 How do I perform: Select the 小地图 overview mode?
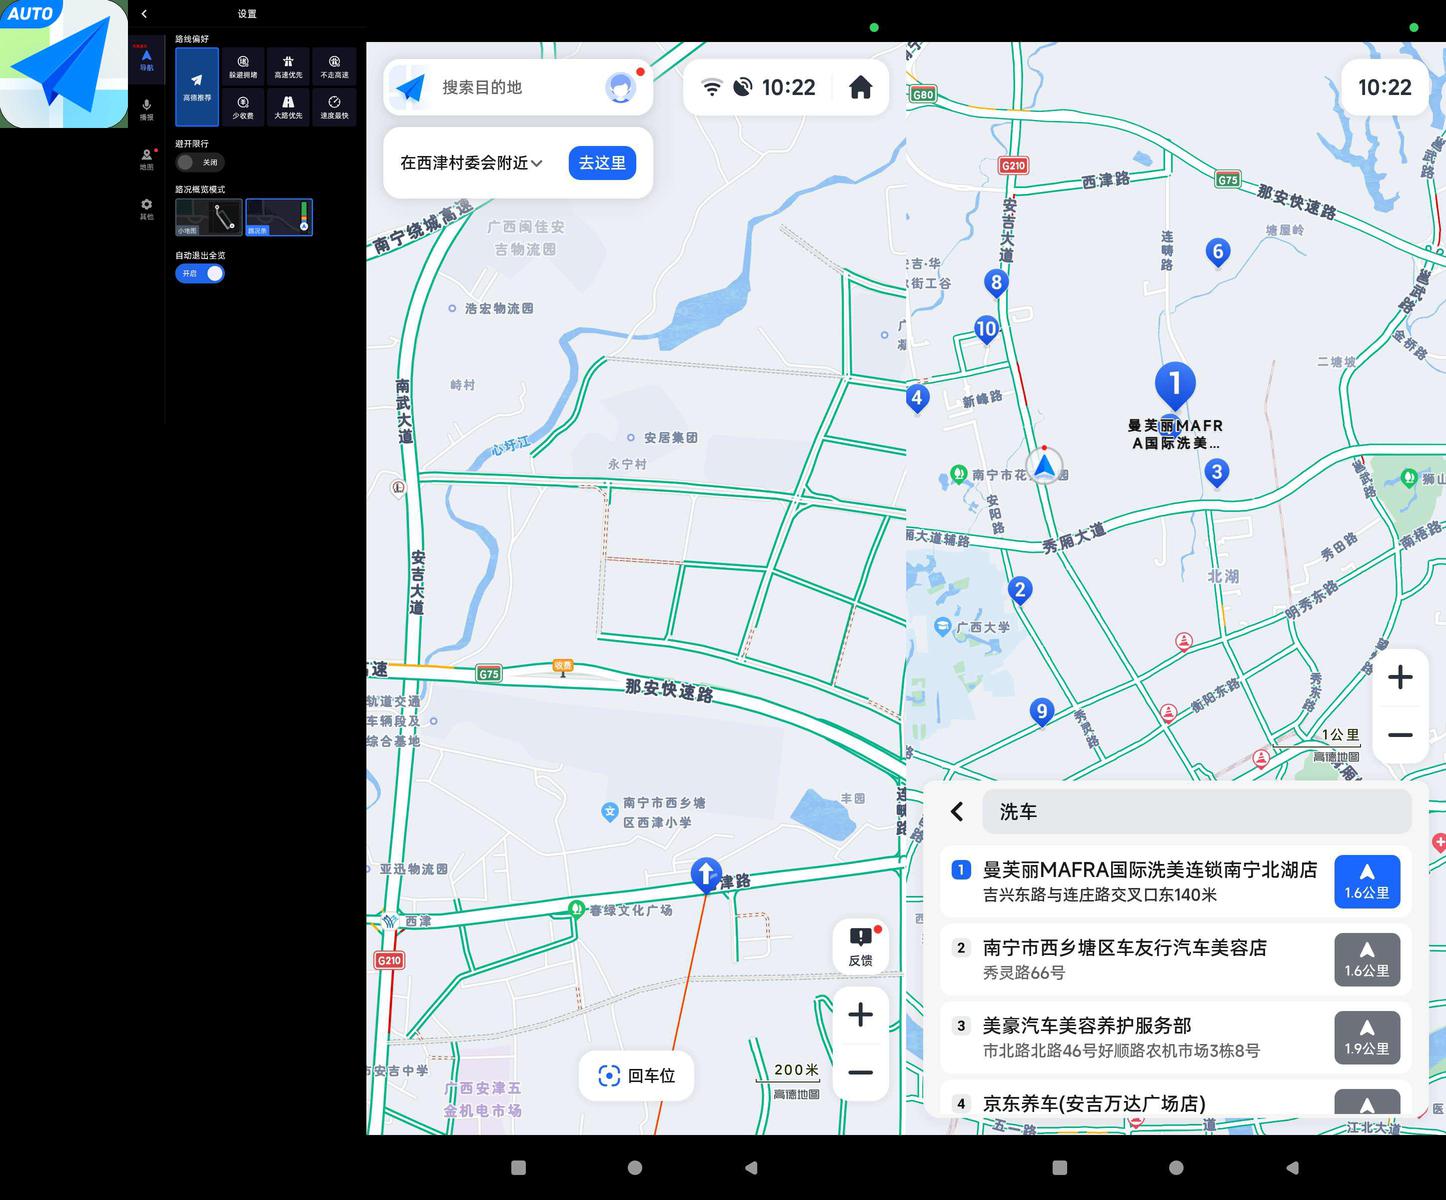(x=208, y=217)
